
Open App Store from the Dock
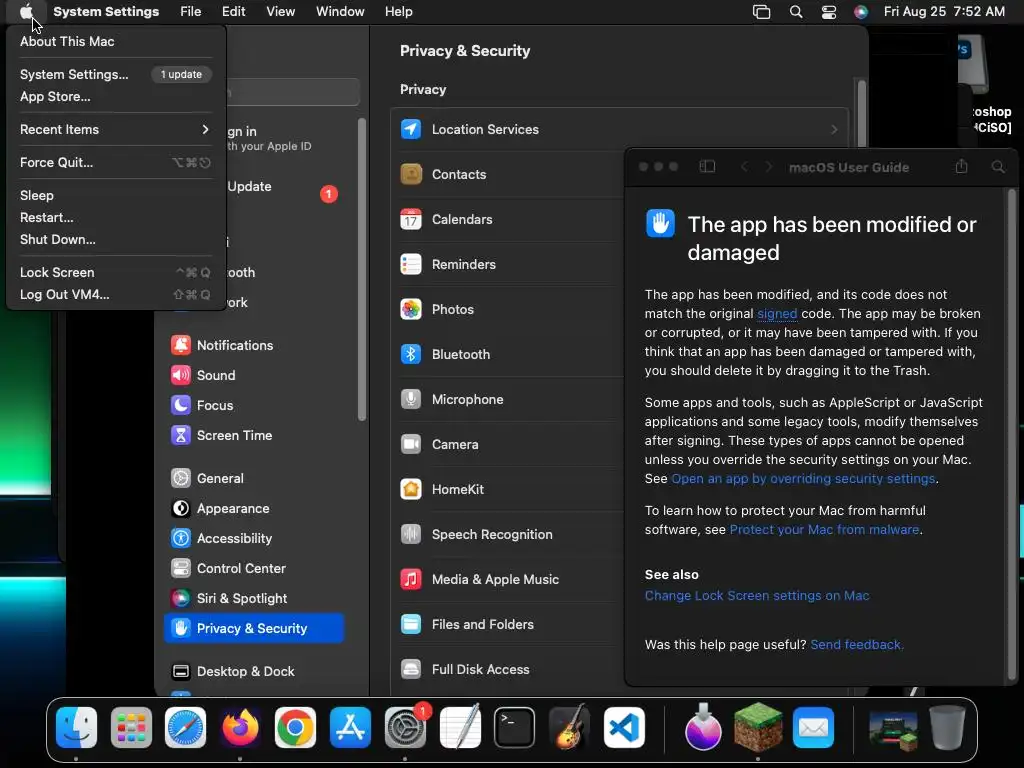pos(350,728)
